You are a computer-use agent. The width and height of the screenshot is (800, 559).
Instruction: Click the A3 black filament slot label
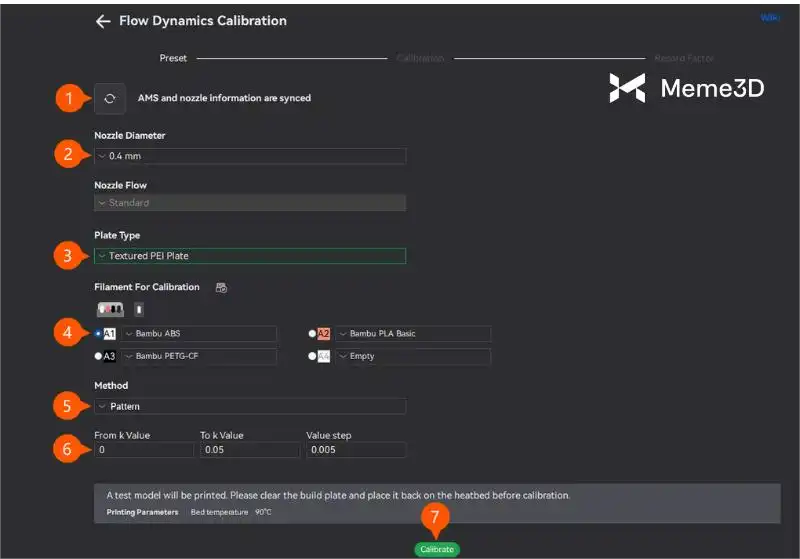(110, 356)
